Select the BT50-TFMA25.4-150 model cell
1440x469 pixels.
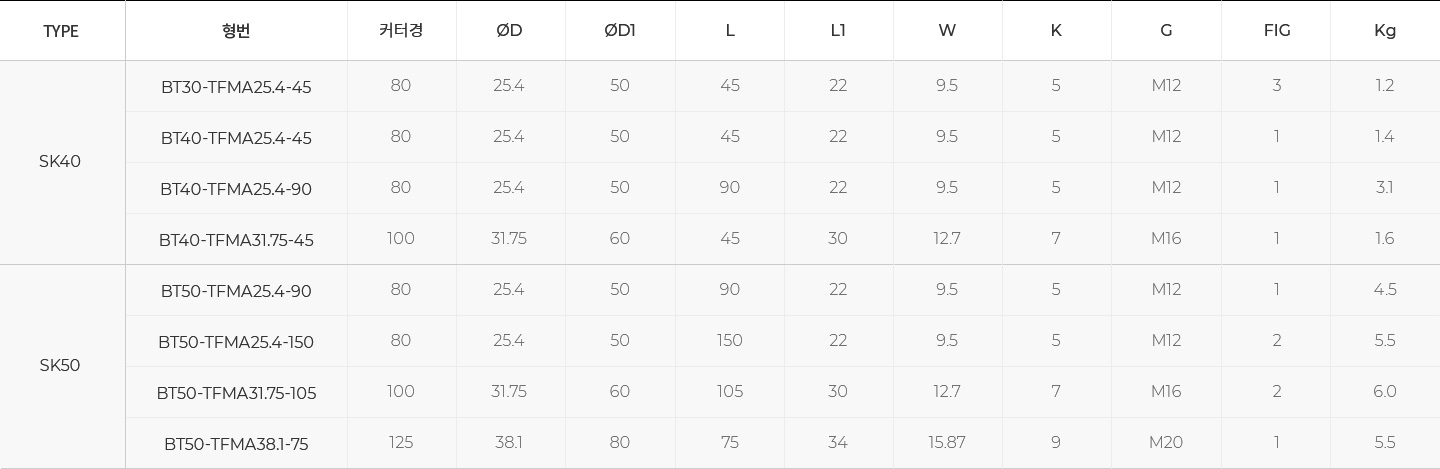click(236, 342)
